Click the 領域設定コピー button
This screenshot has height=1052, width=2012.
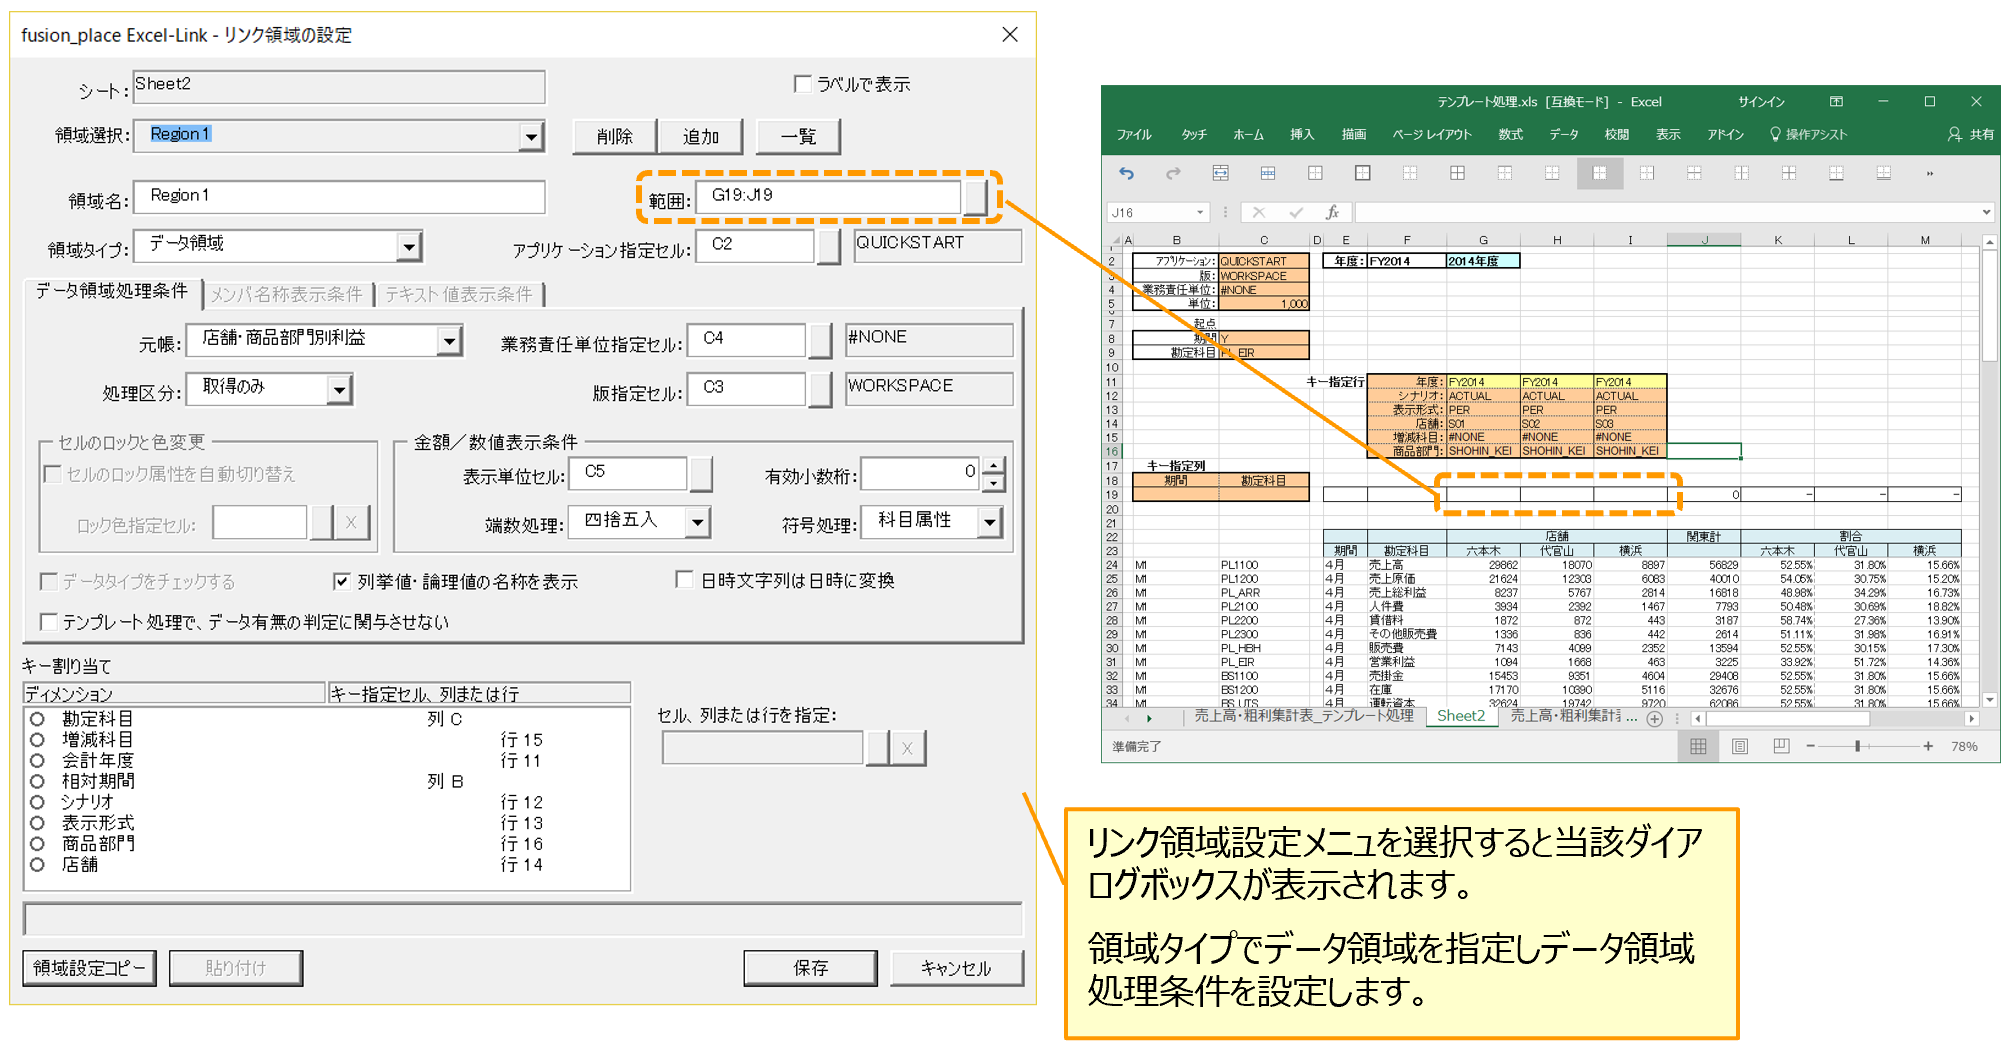pos(89,968)
